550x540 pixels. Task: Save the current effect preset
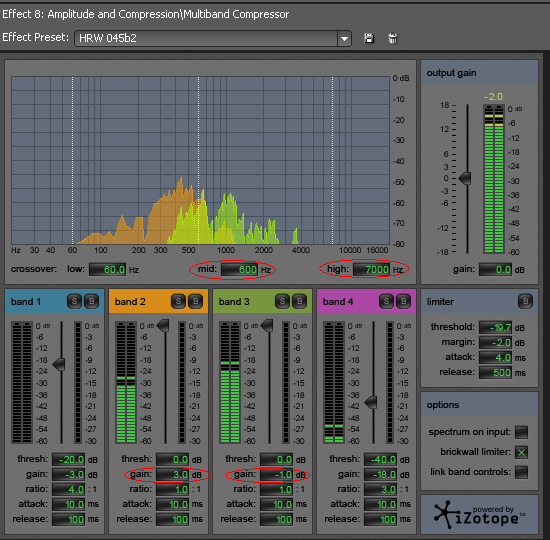pyautogui.click(x=369, y=38)
